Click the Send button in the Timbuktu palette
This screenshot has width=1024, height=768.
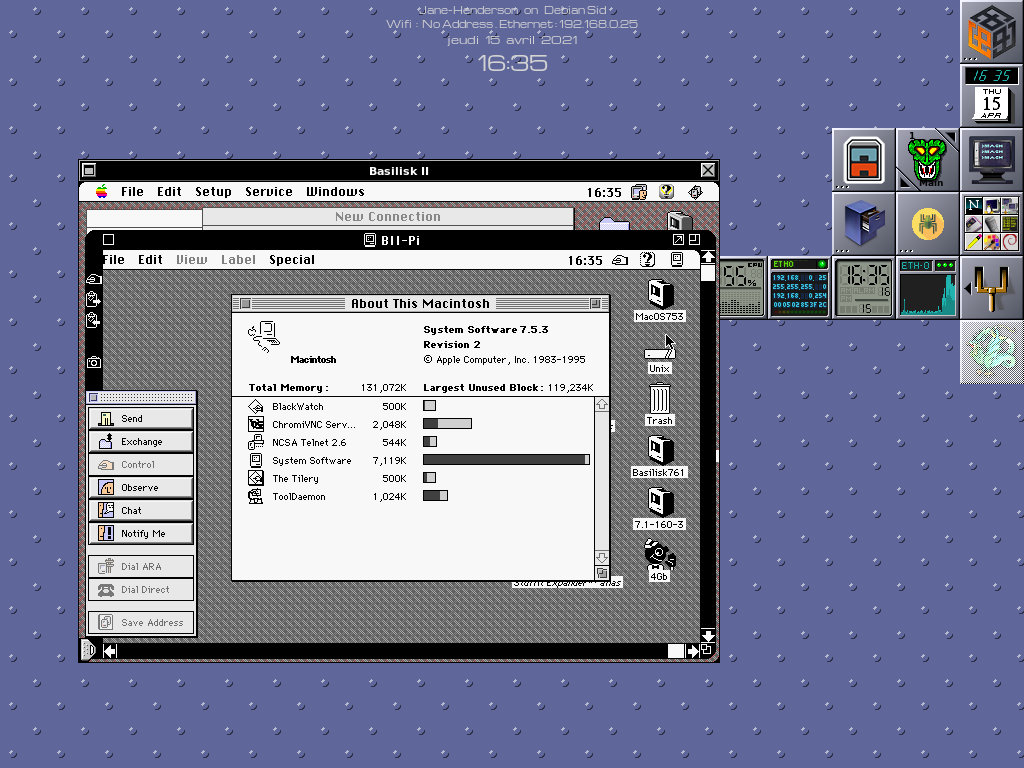(x=140, y=419)
